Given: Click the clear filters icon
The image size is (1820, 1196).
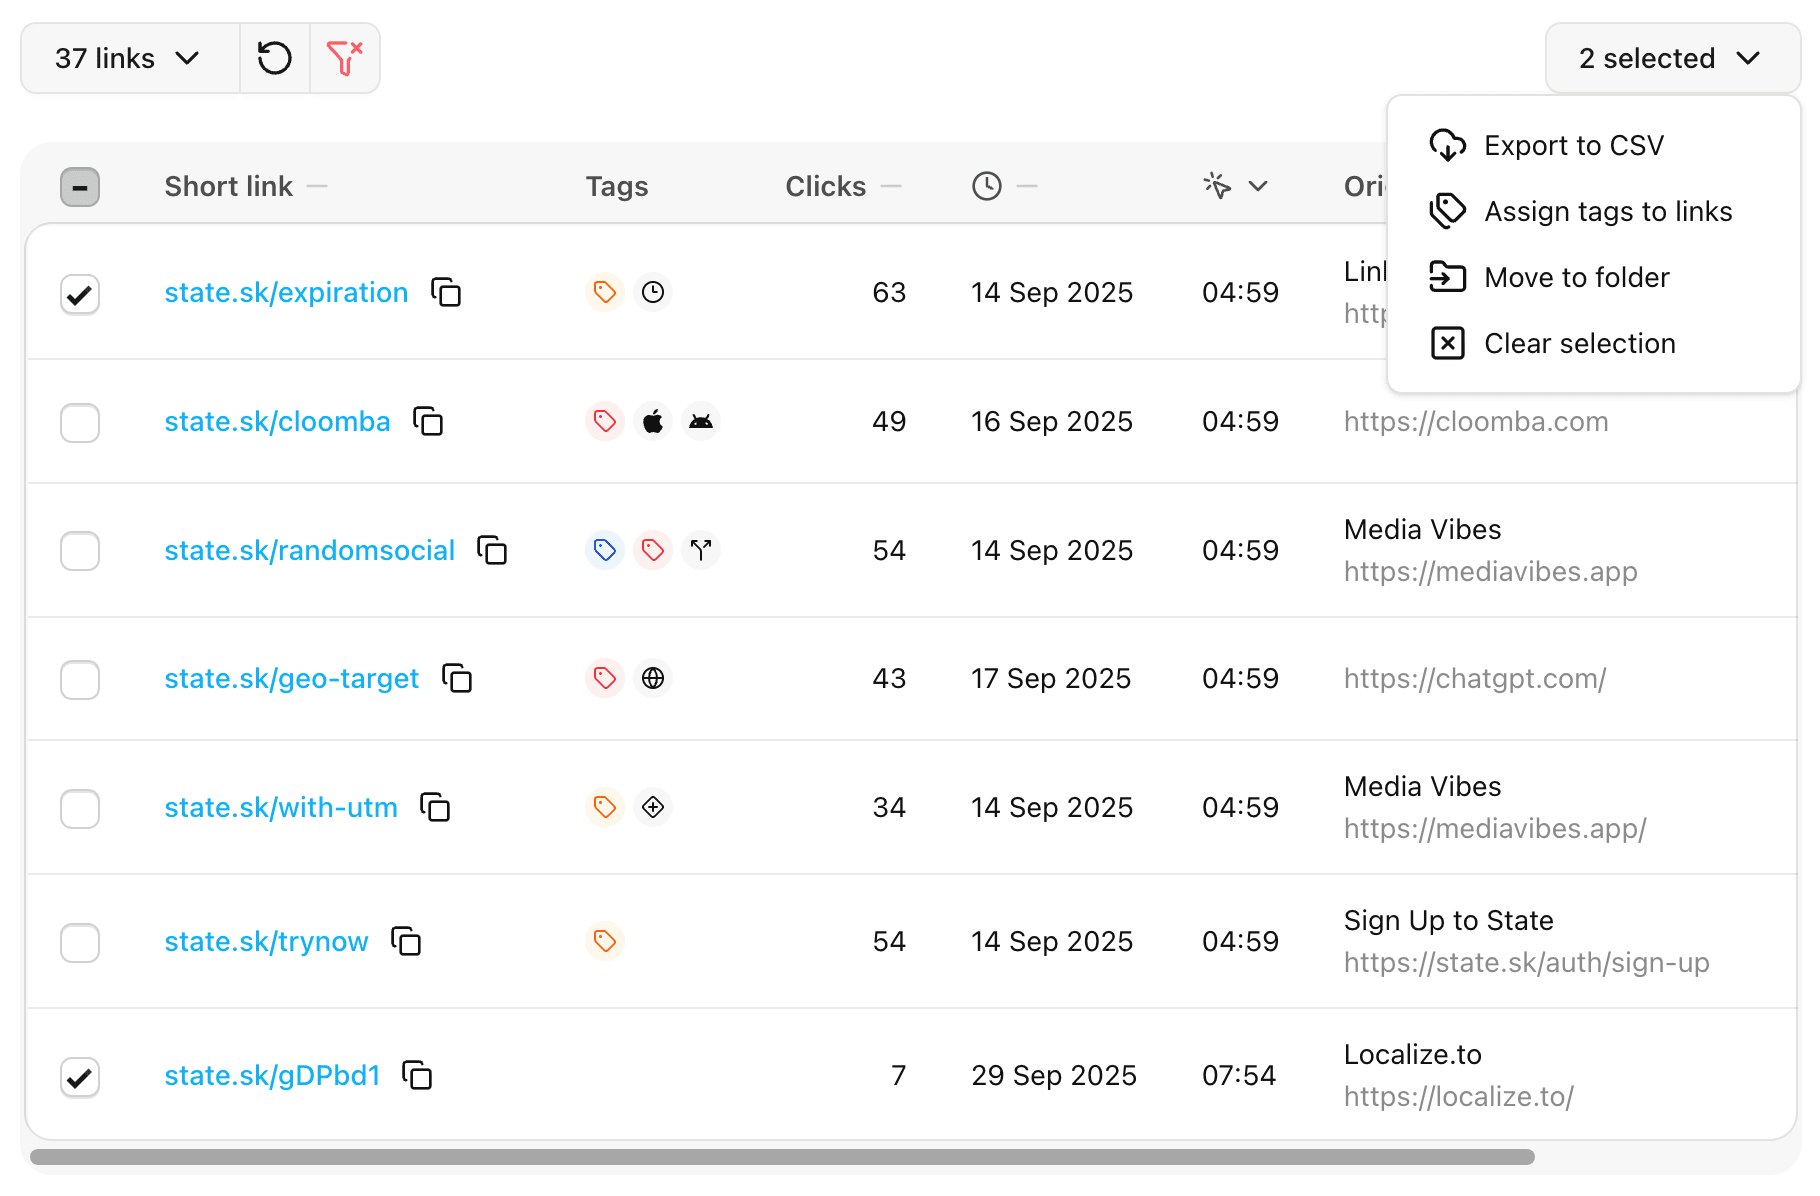Looking at the screenshot, I should [x=344, y=58].
